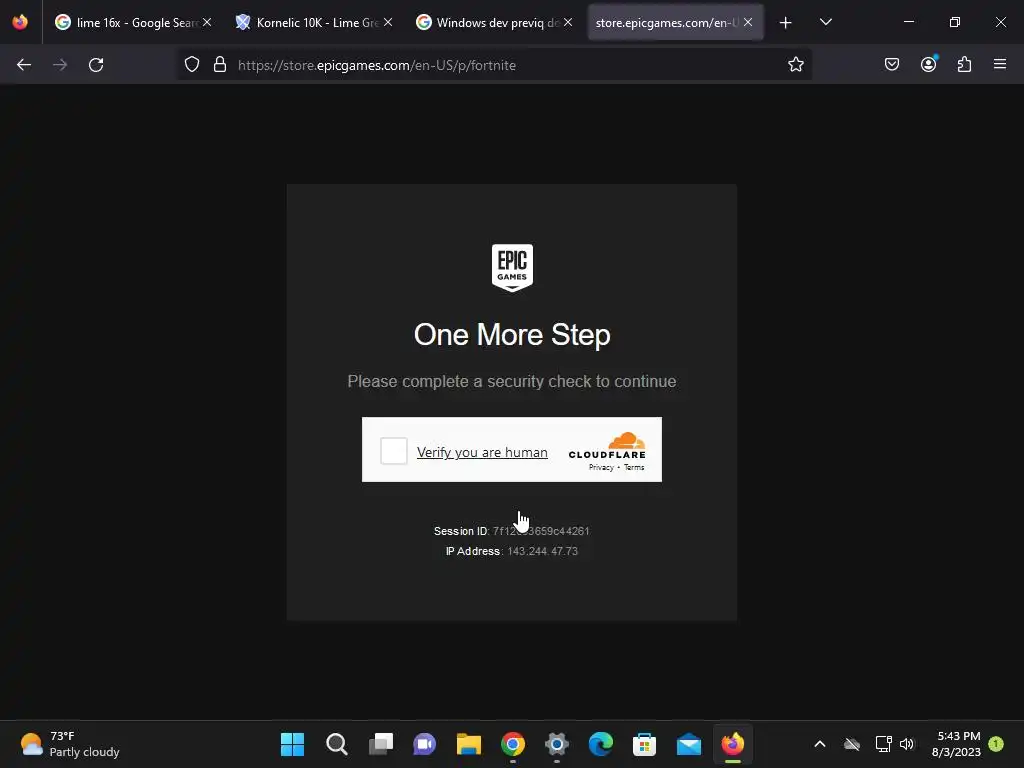View site security padlock information
This screenshot has height=768, width=1024.
click(x=220, y=65)
